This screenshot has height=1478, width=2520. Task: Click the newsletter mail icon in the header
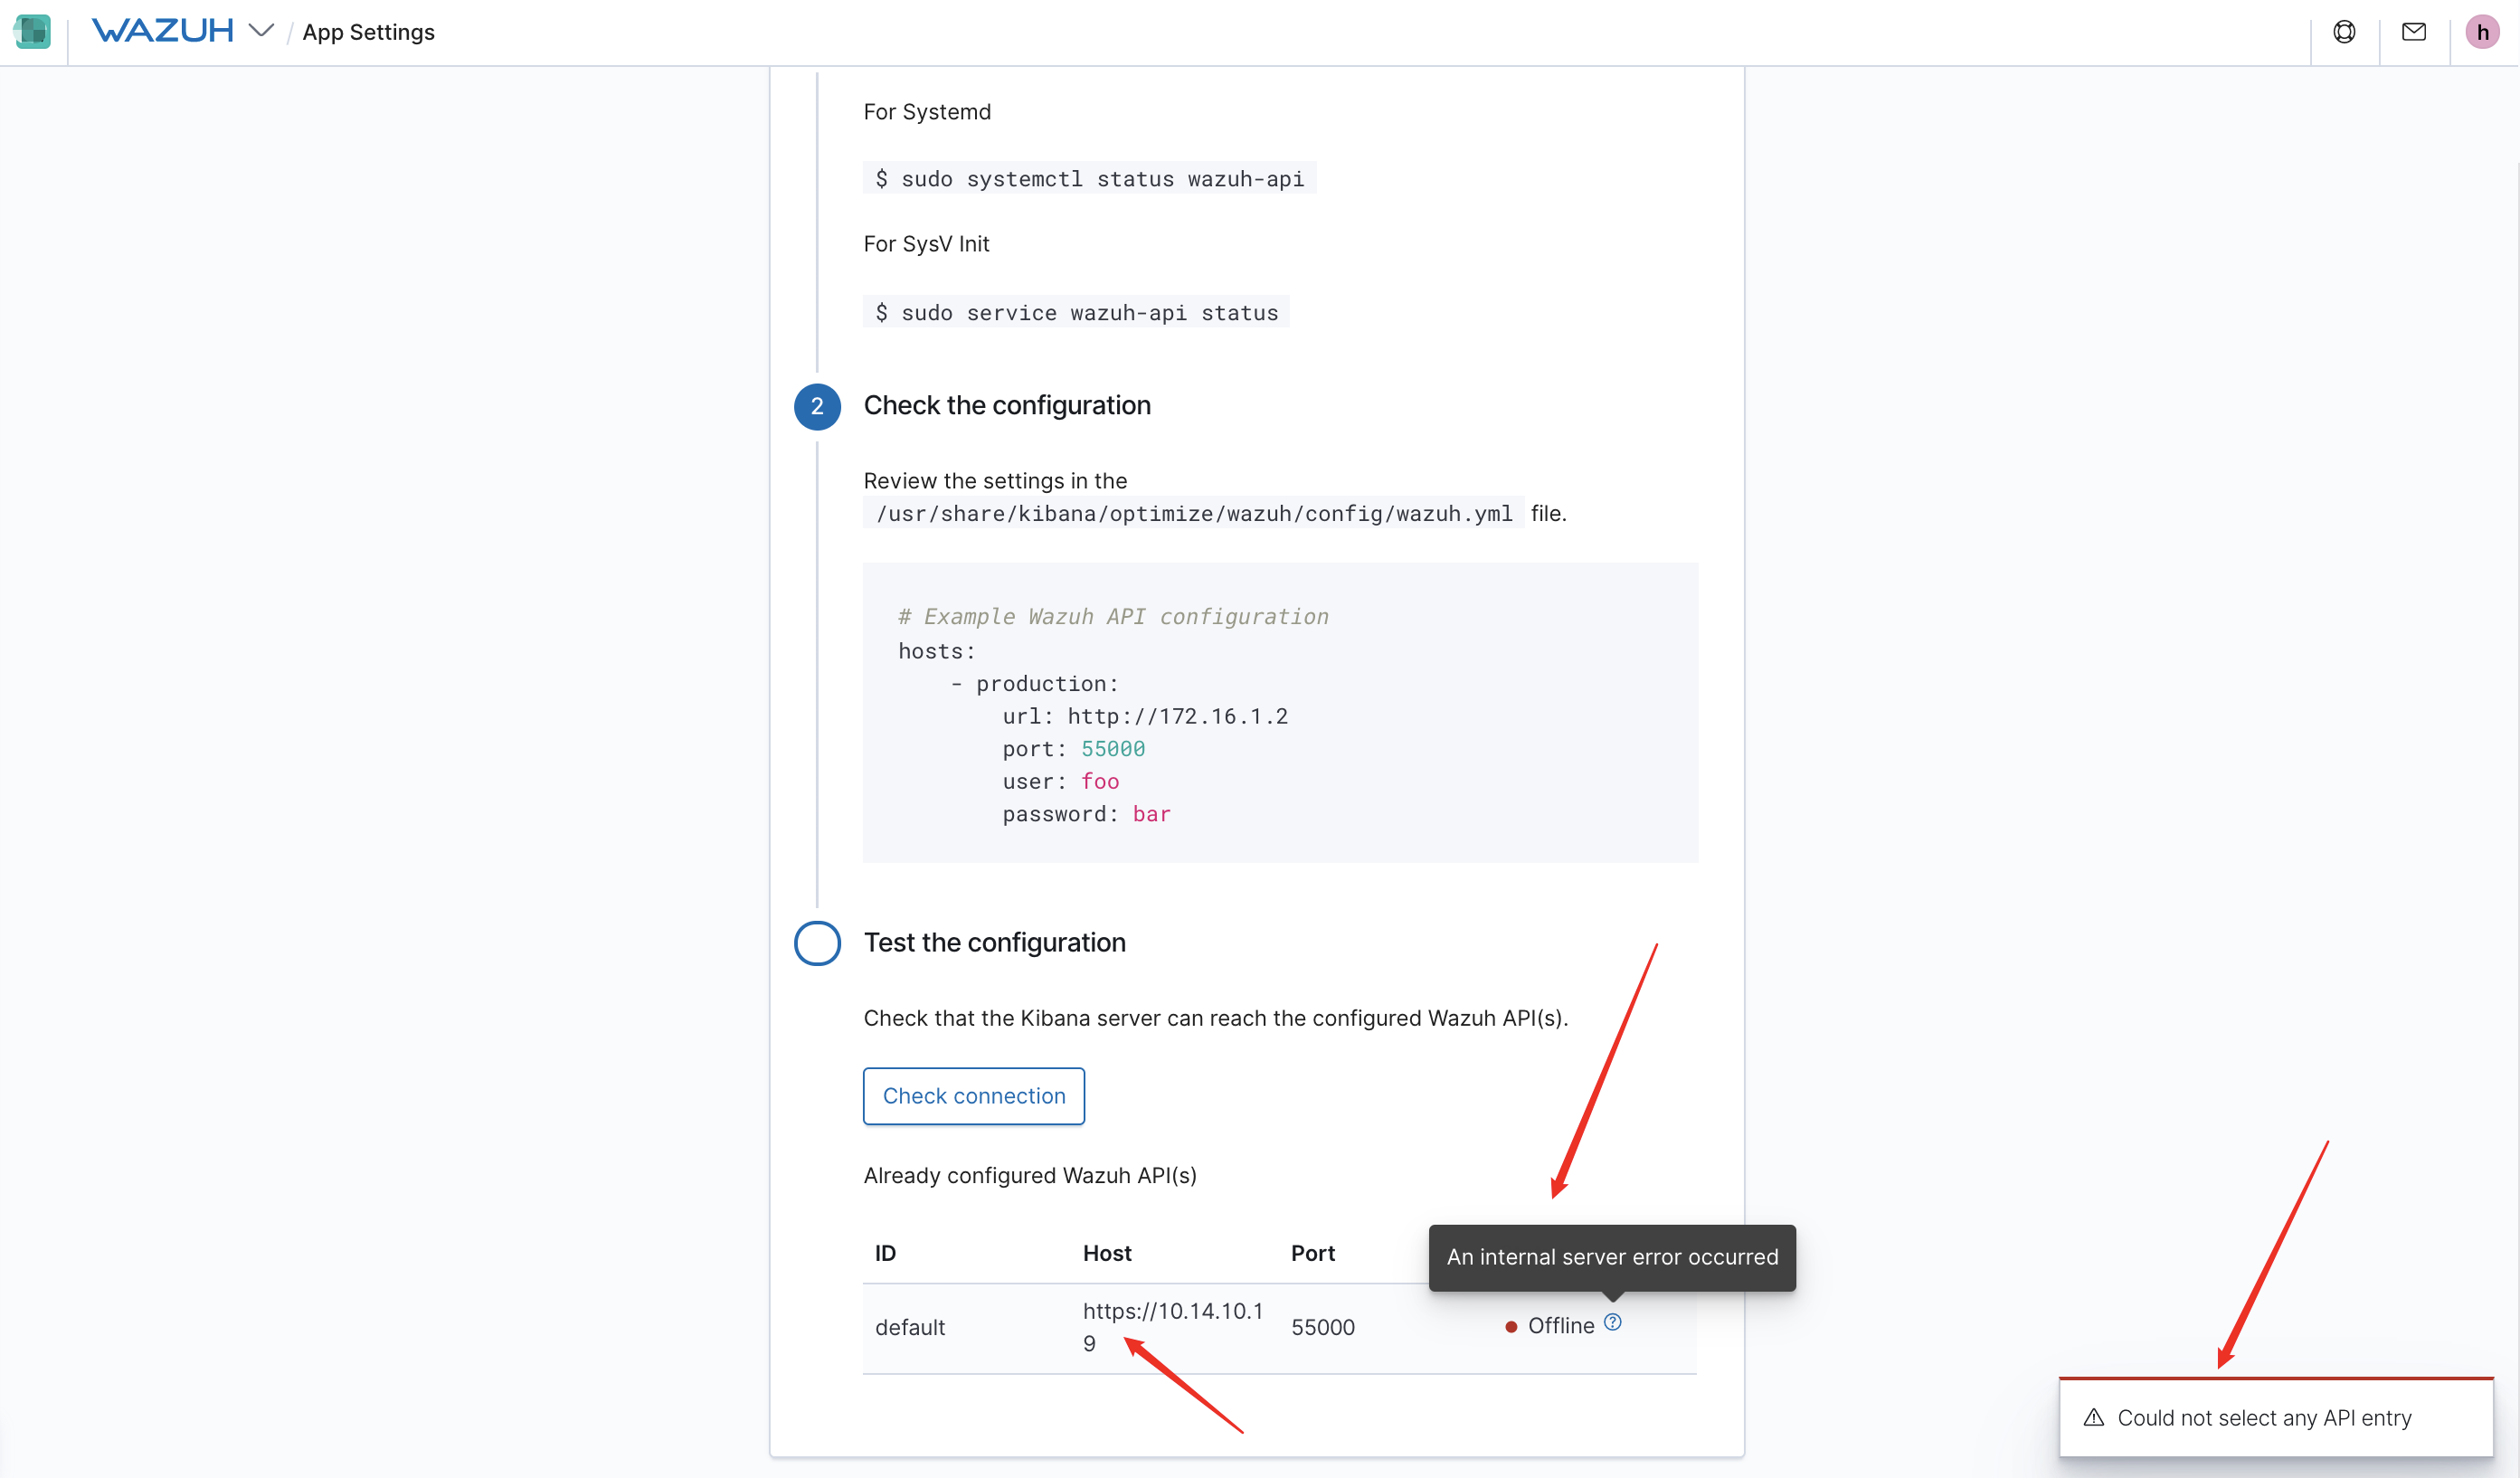coord(2414,31)
